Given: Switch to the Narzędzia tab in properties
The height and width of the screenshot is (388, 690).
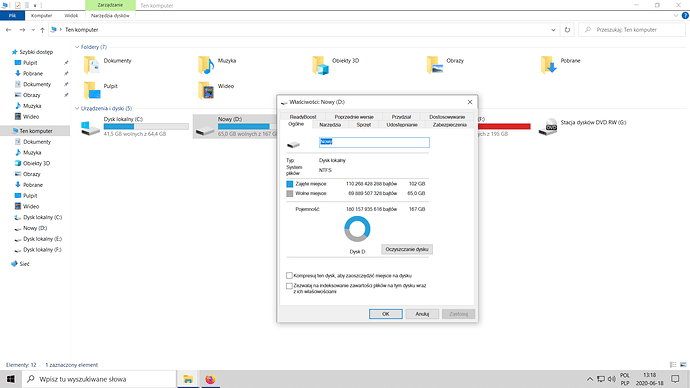Looking at the screenshot, I should pyautogui.click(x=330, y=125).
